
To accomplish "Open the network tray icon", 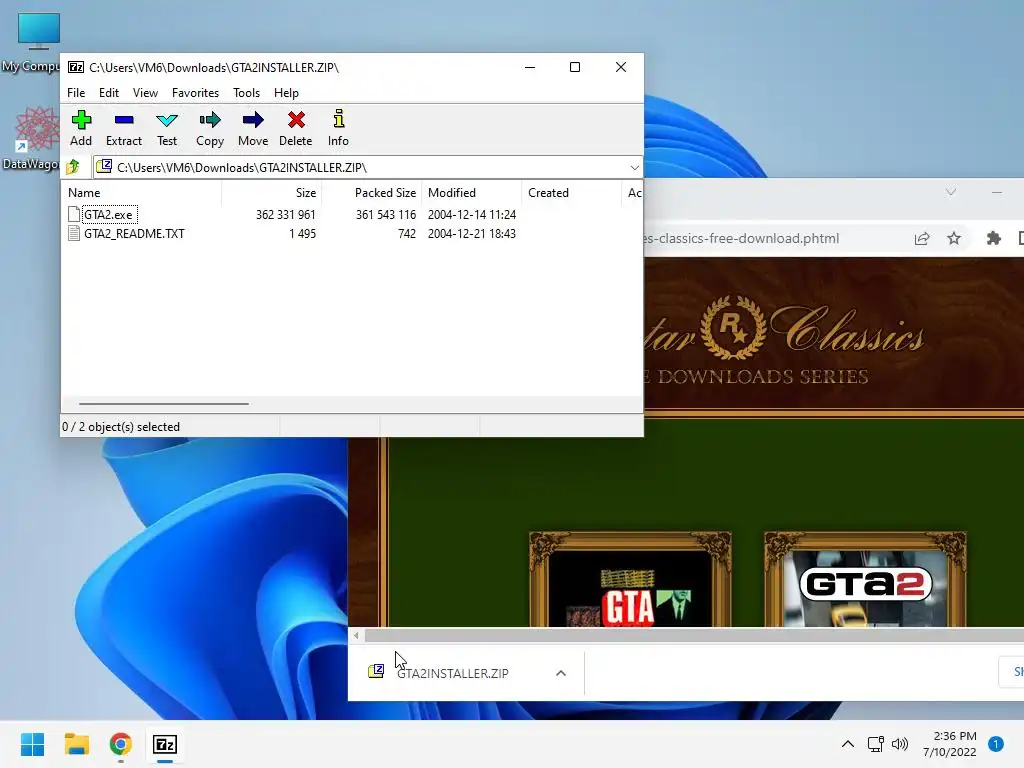I will [x=875, y=744].
